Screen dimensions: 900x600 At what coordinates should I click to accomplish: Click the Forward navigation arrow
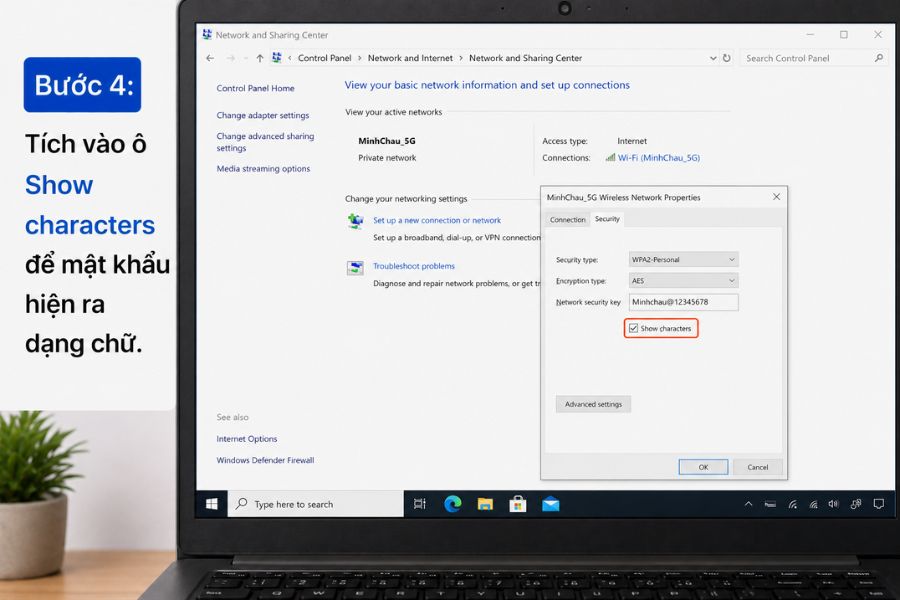(231, 58)
